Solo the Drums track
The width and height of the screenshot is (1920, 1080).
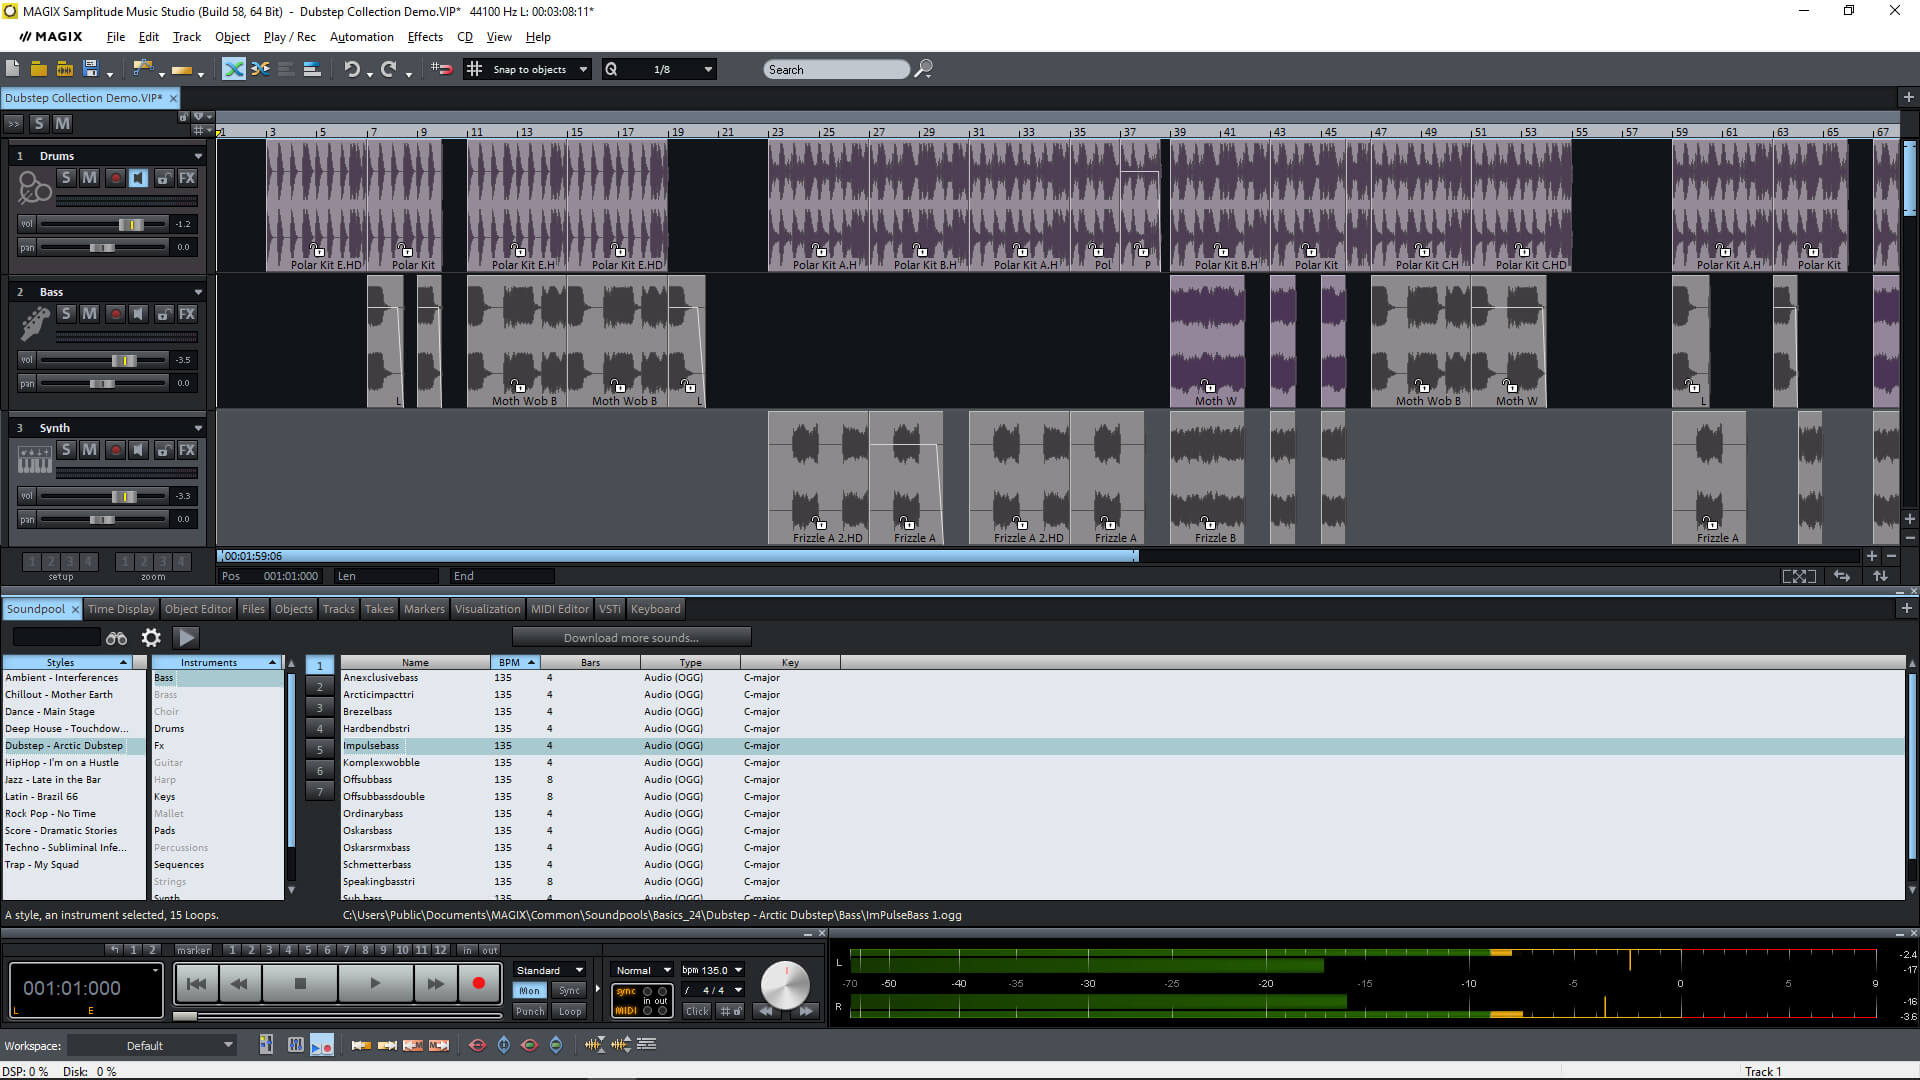66,178
